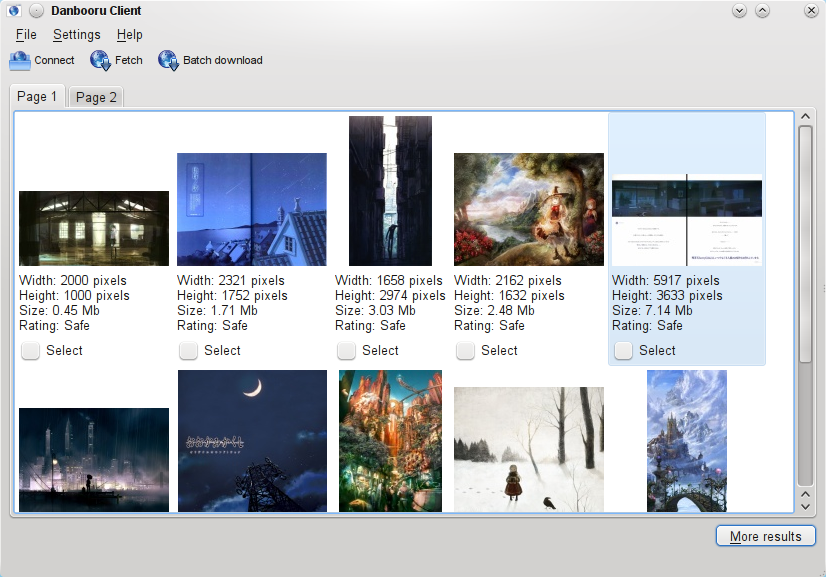Click the Connect toolbar icon

coord(21,61)
